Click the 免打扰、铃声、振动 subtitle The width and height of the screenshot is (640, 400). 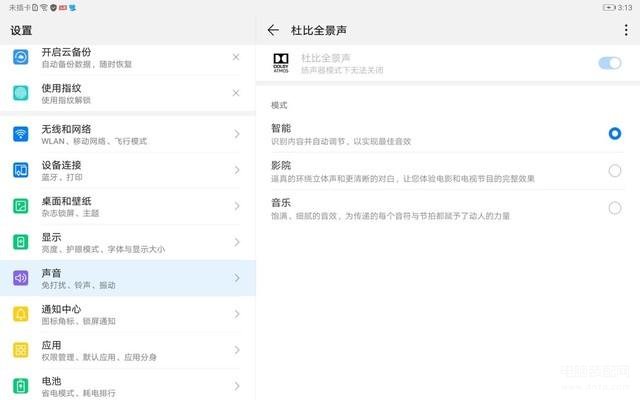pos(78,285)
